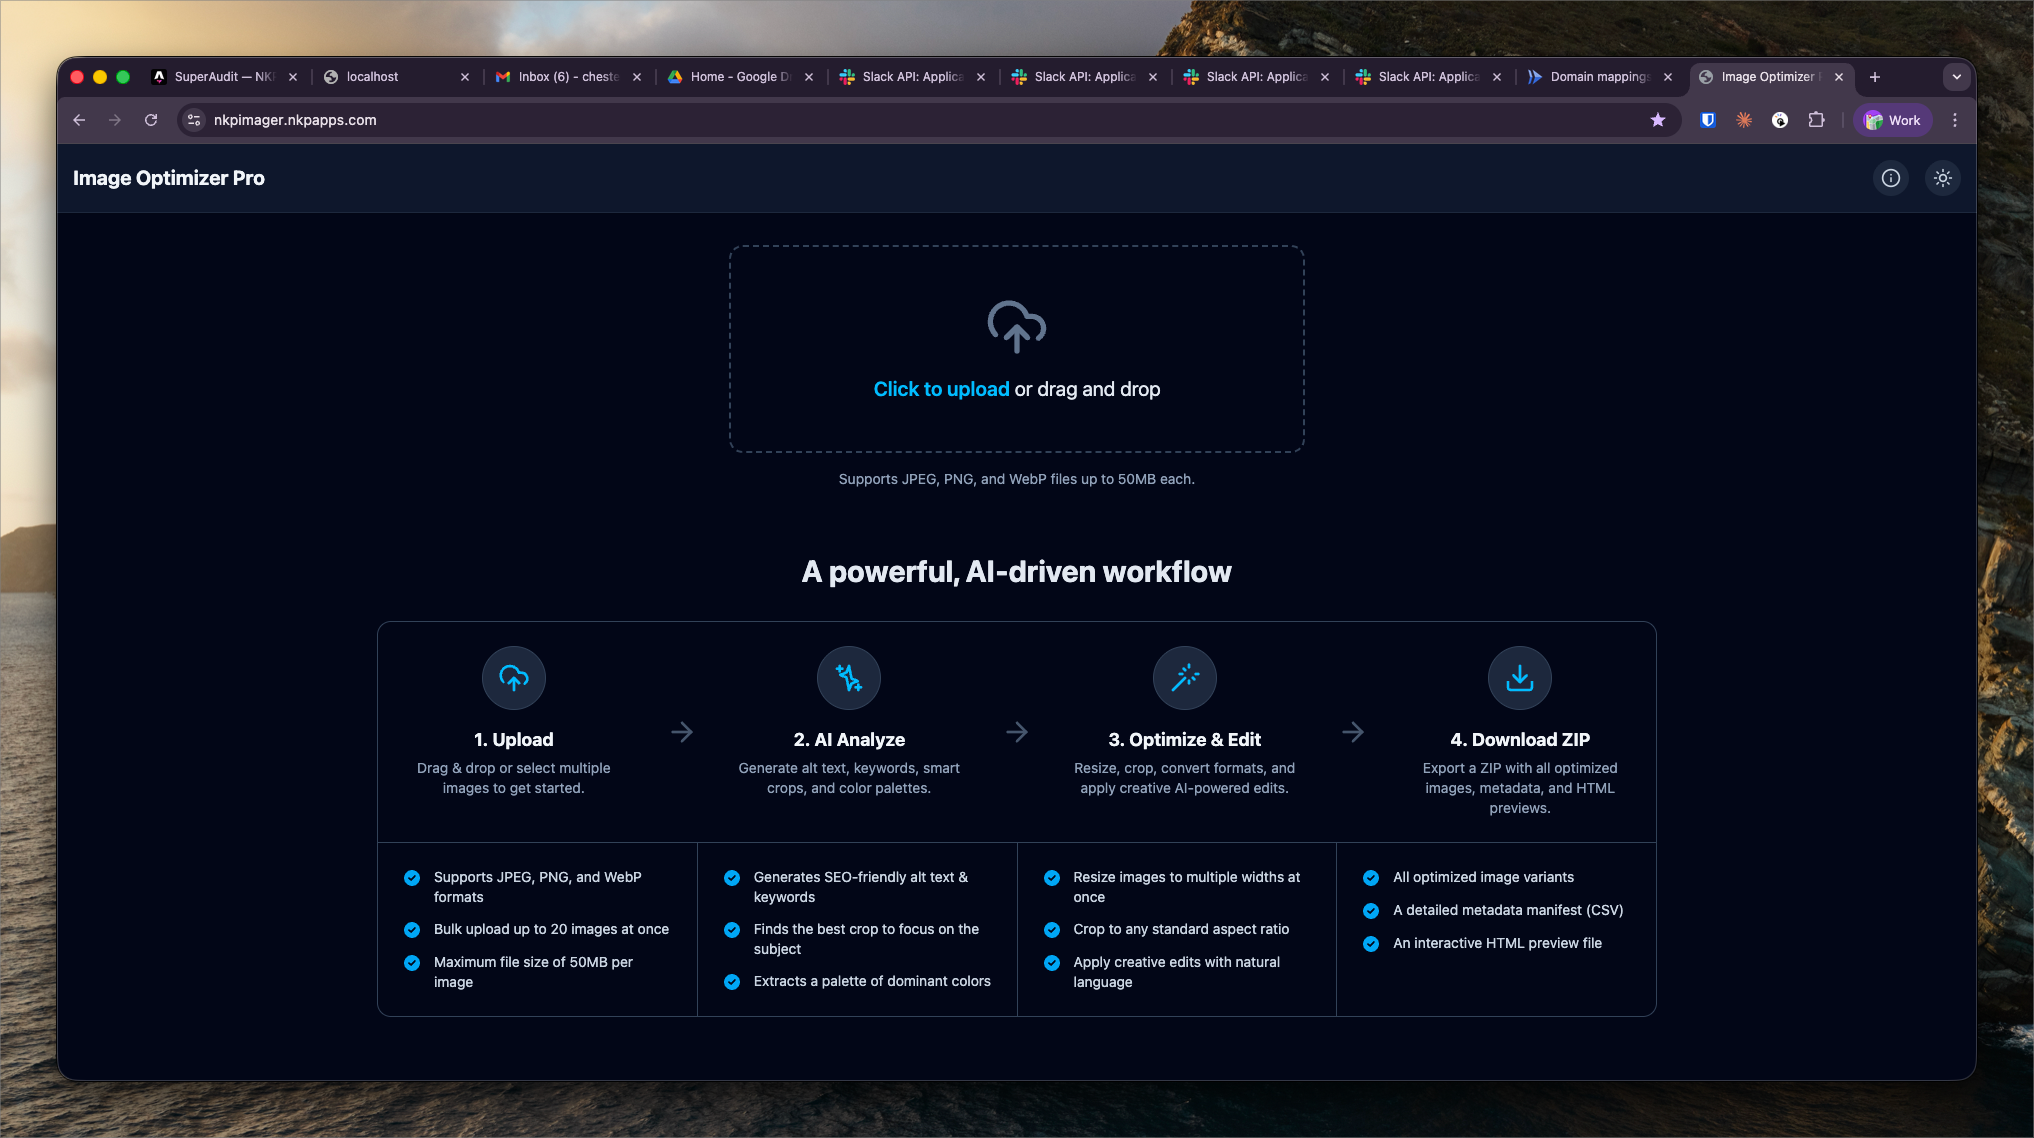This screenshot has height=1138, width=2034.
Task: Click the AI Analyze sparkle icon
Action: pyautogui.click(x=848, y=678)
